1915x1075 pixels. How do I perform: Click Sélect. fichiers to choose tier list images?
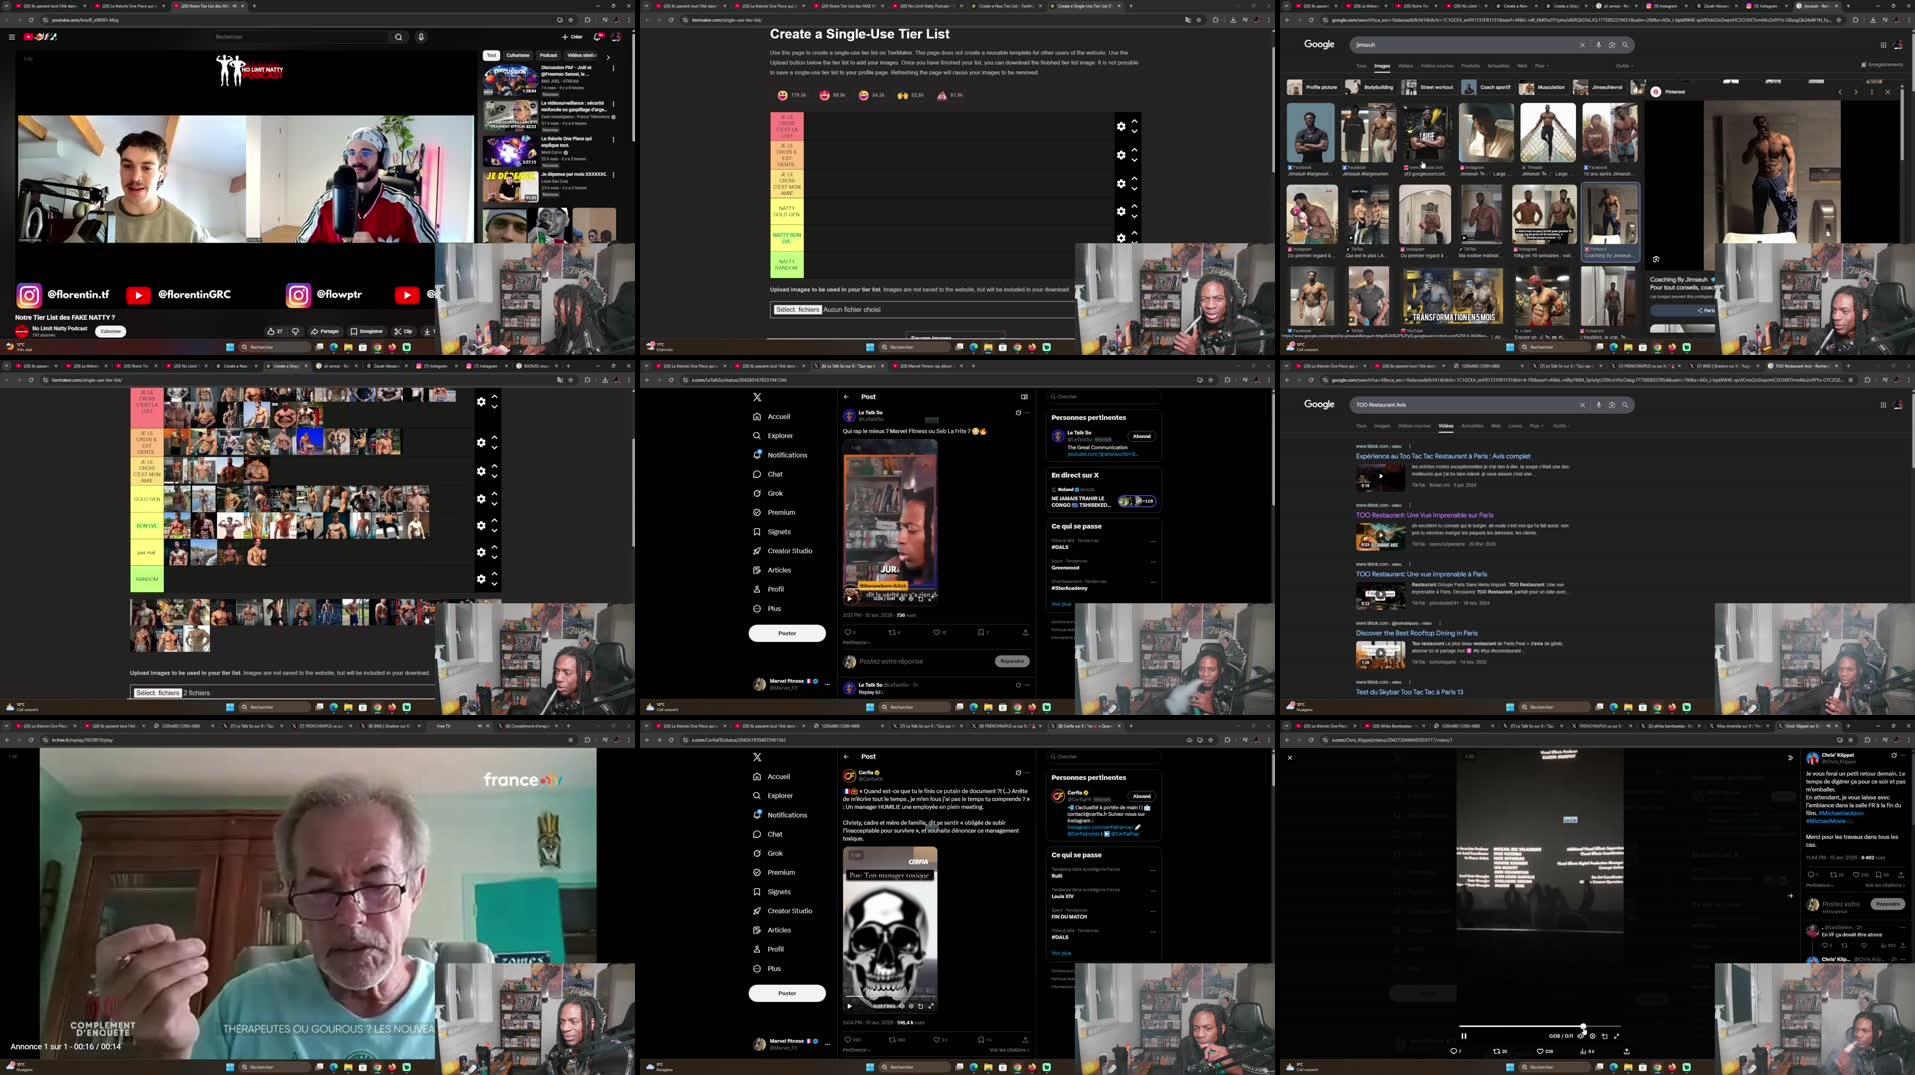[797, 309]
